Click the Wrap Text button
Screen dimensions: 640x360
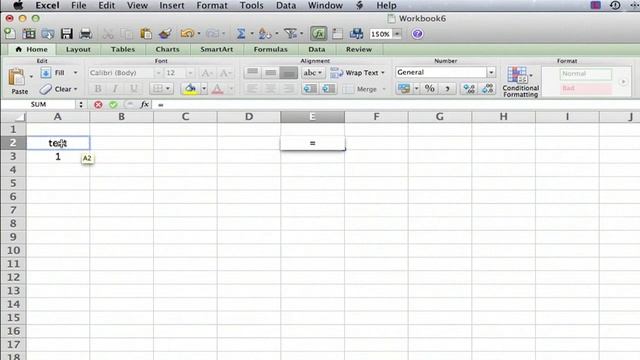click(358, 73)
